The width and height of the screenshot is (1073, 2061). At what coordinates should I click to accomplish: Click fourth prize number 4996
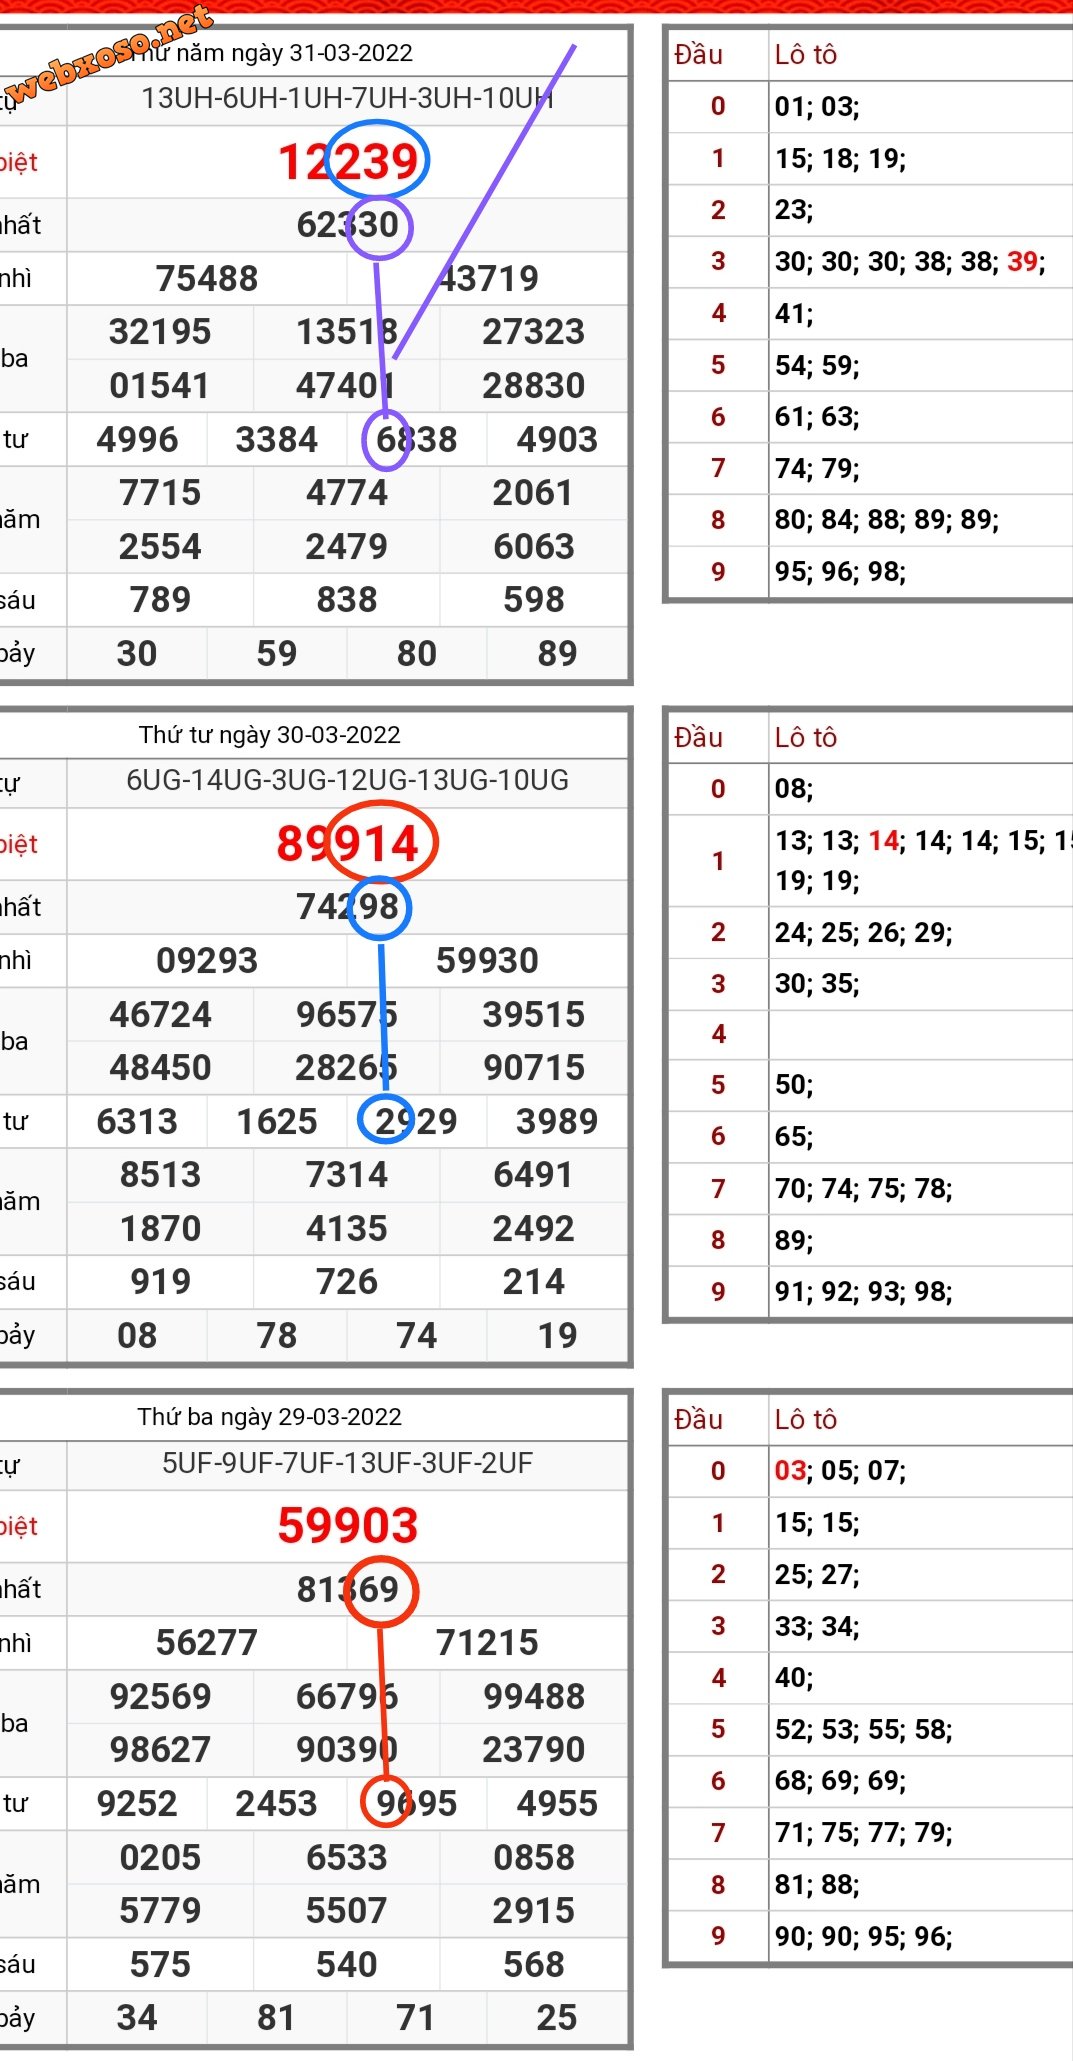tap(137, 439)
